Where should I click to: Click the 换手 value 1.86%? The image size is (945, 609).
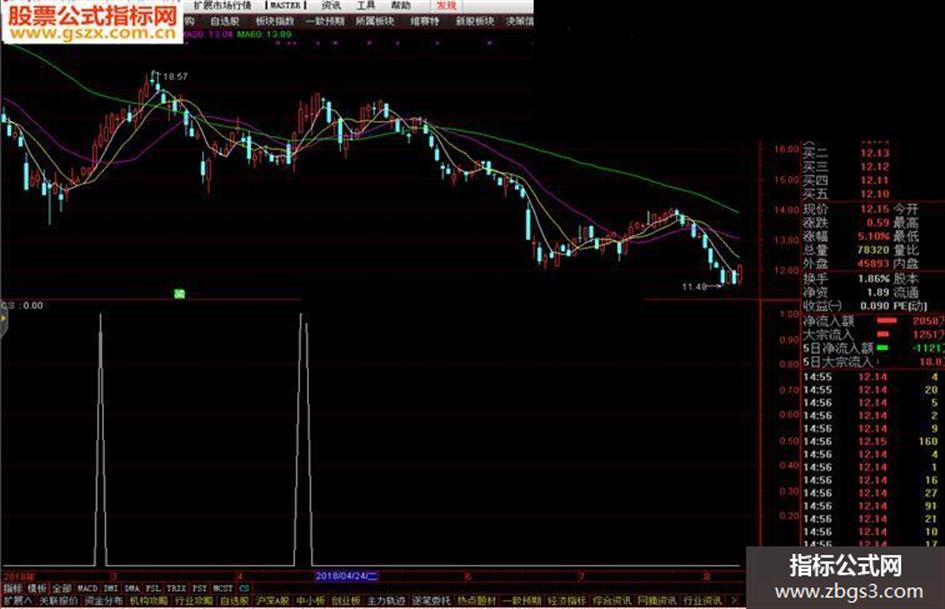click(874, 279)
